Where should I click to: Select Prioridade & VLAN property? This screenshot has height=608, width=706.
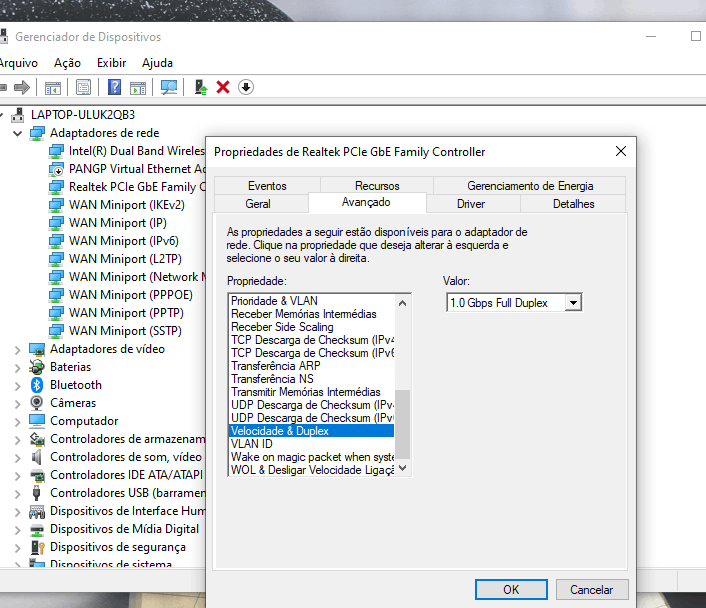(312, 301)
